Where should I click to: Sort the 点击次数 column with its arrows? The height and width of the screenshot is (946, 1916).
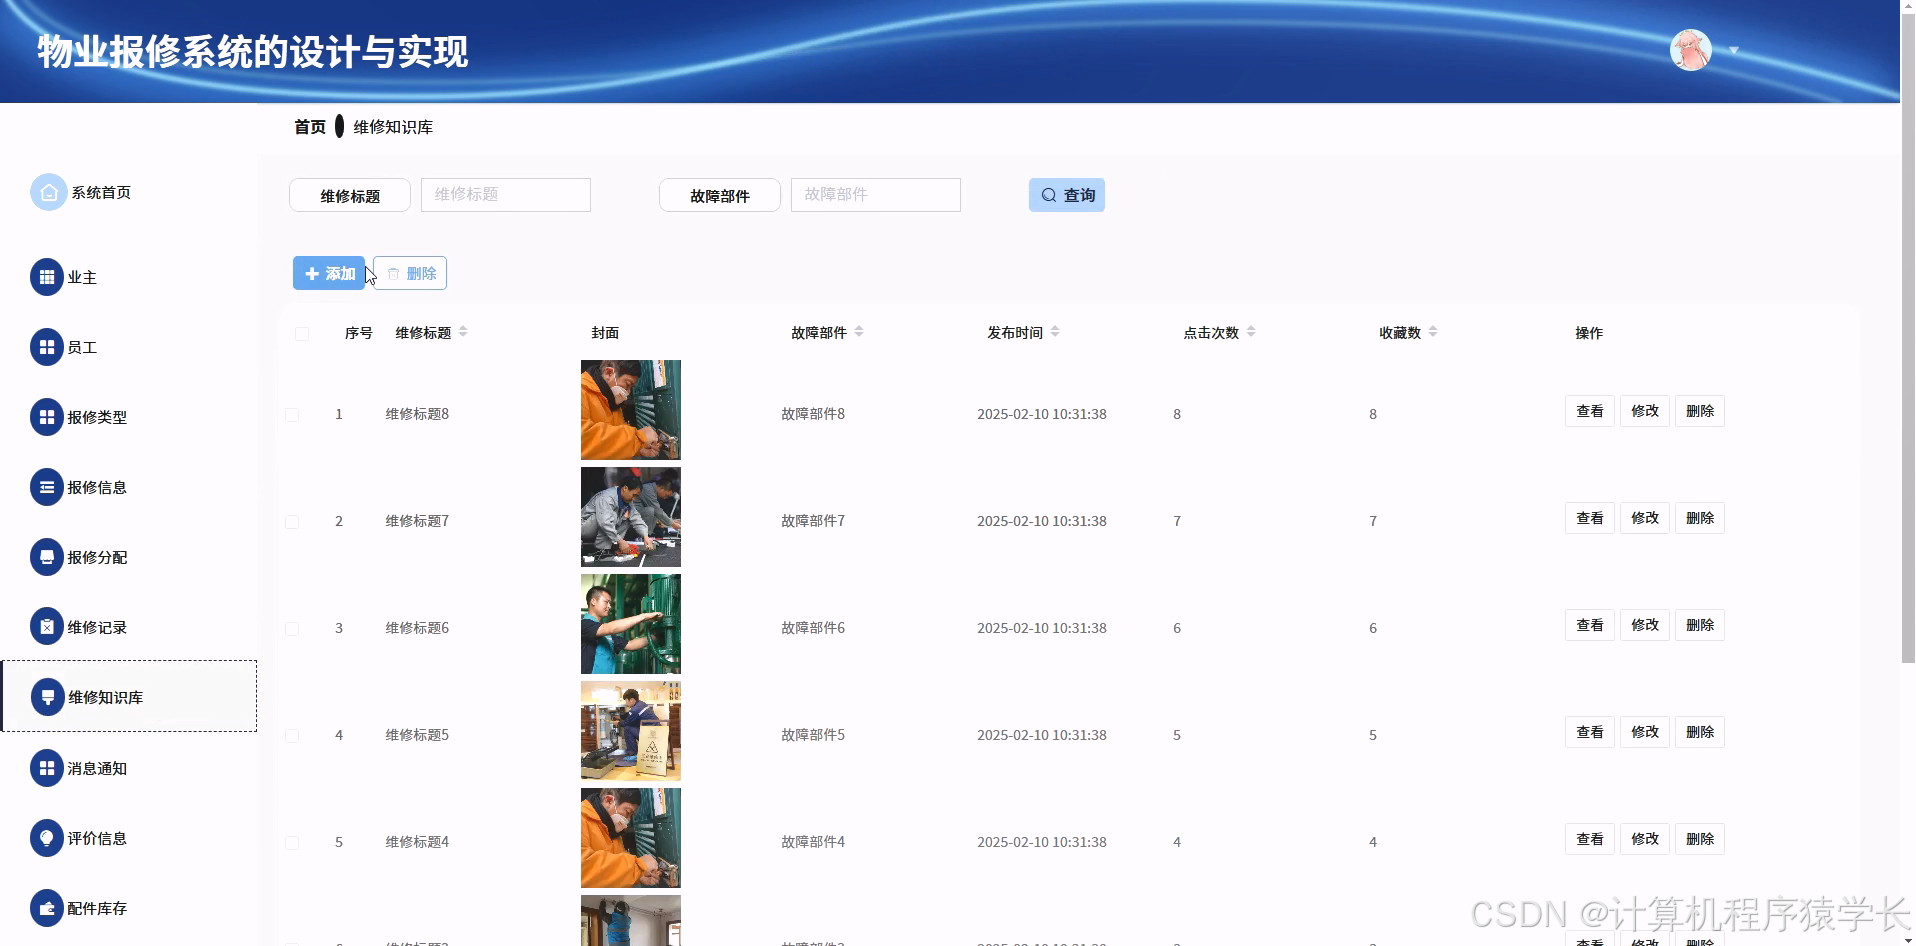click(1253, 332)
